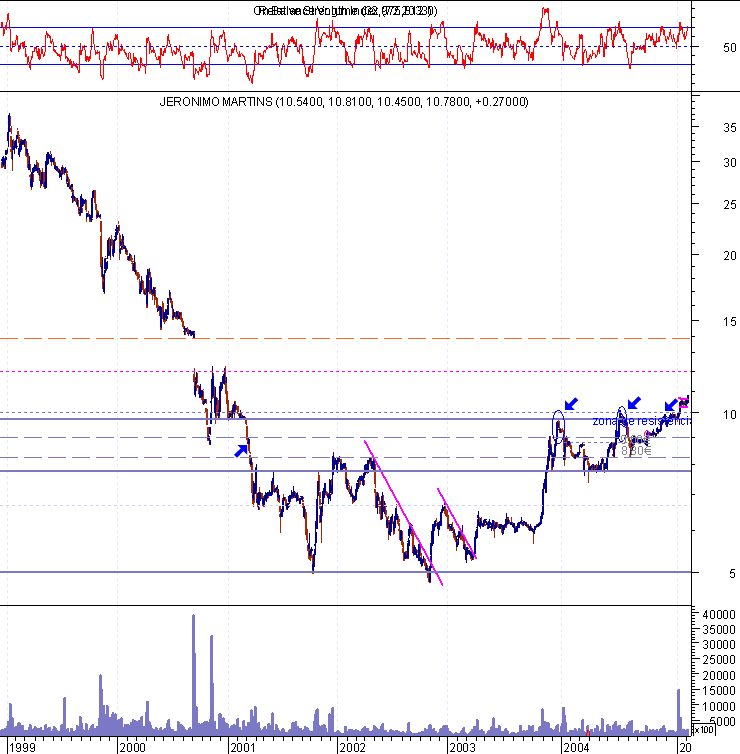740x754 pixels.
Task: Click volume axis label 40000
Action: click(x=719, y=615)
